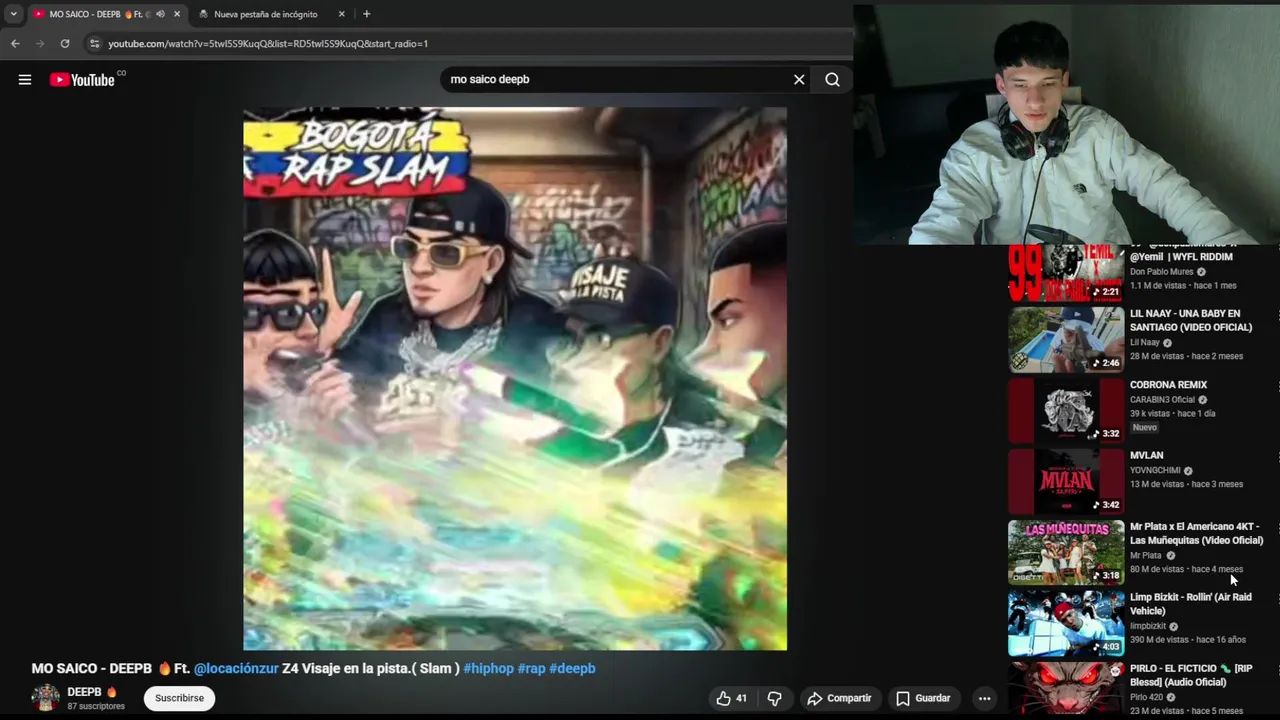Subscribe with the Suscribirse button
The width and height of the screenshot is (1280, 720).
point(179,698)
